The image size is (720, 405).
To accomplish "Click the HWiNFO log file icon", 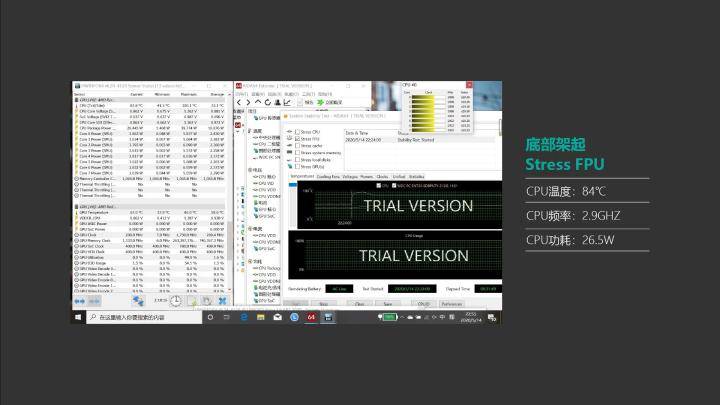I will click(192, 301).
